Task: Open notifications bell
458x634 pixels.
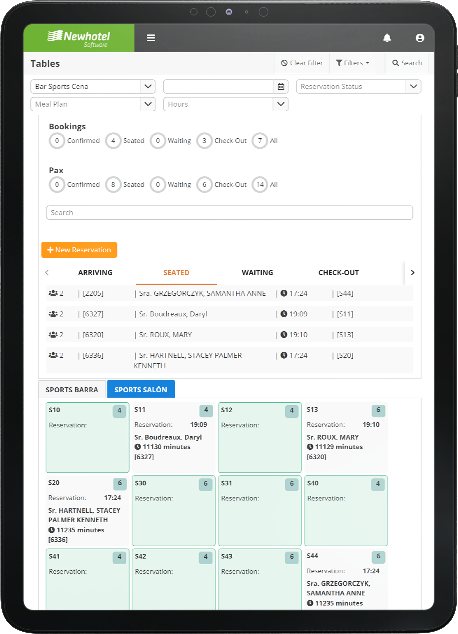Action: tap(387, 38)
